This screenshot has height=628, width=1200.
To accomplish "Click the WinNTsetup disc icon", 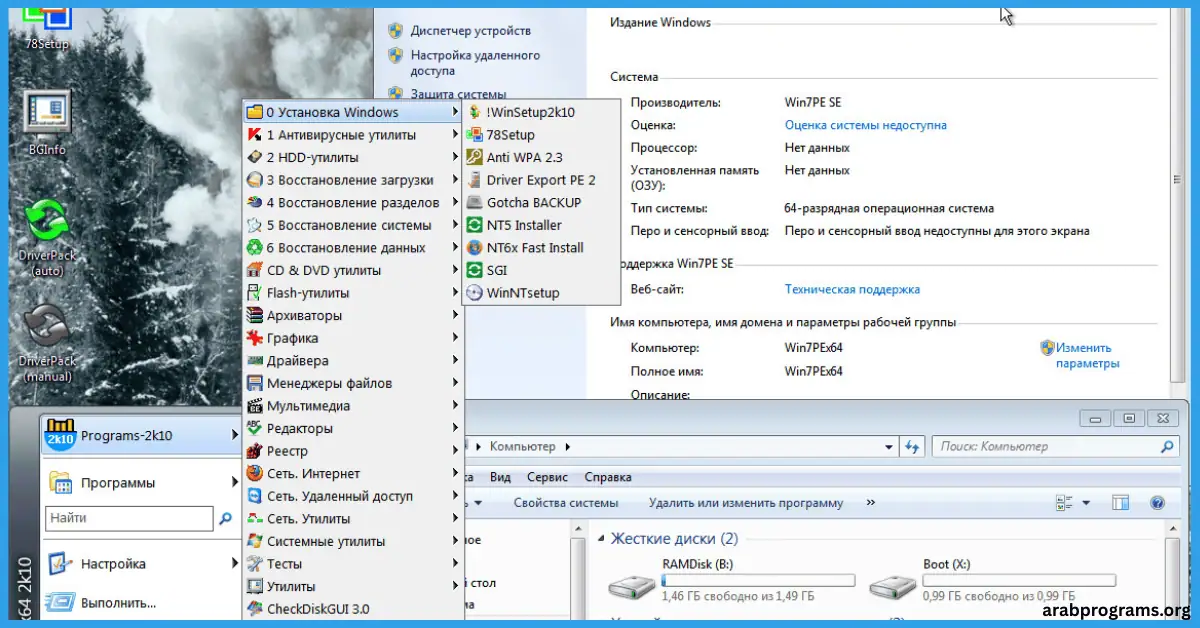I will click(474, 293).
